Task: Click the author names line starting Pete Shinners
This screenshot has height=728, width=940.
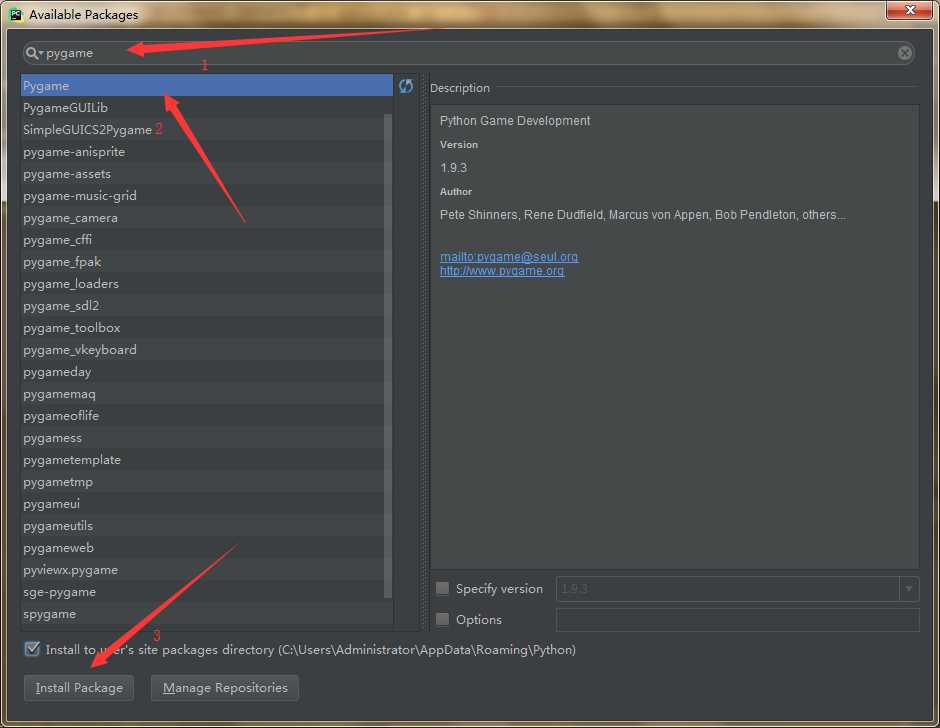Action: 643,215
